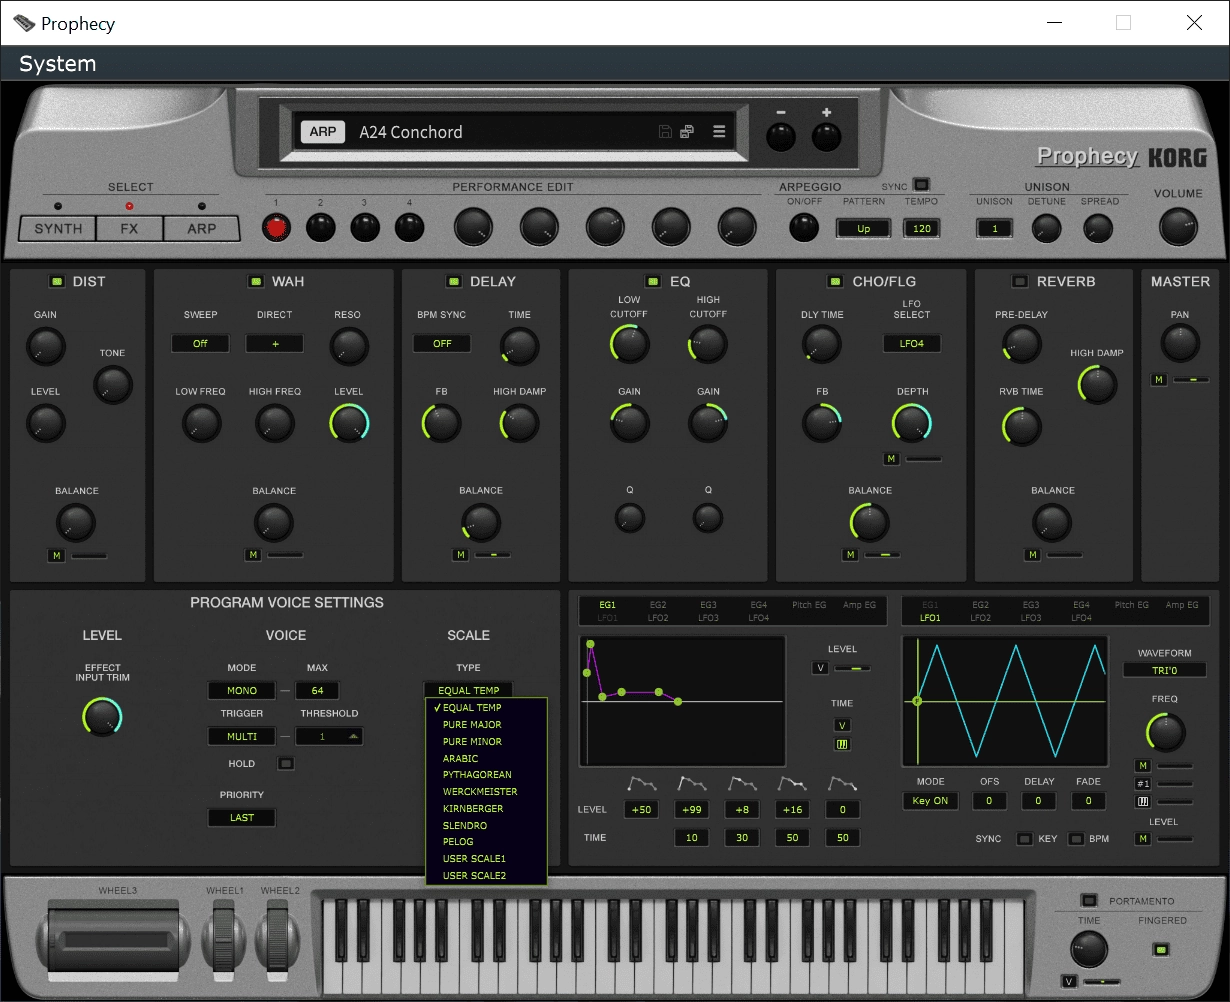Open the voice MODE MONO dropdown
1230x1002 pixels.
[242, 690]
